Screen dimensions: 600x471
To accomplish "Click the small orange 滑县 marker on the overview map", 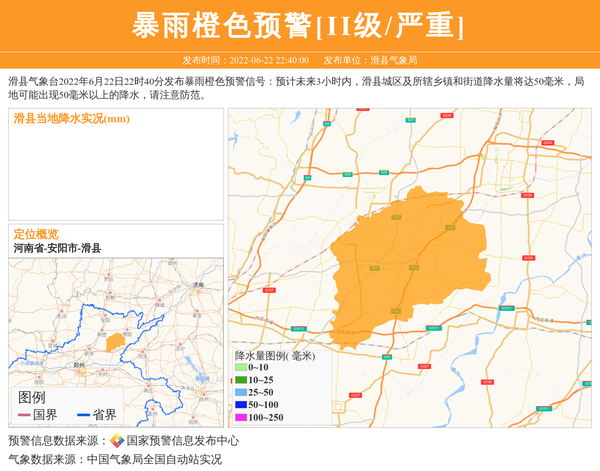I will (x=116, y=342).
